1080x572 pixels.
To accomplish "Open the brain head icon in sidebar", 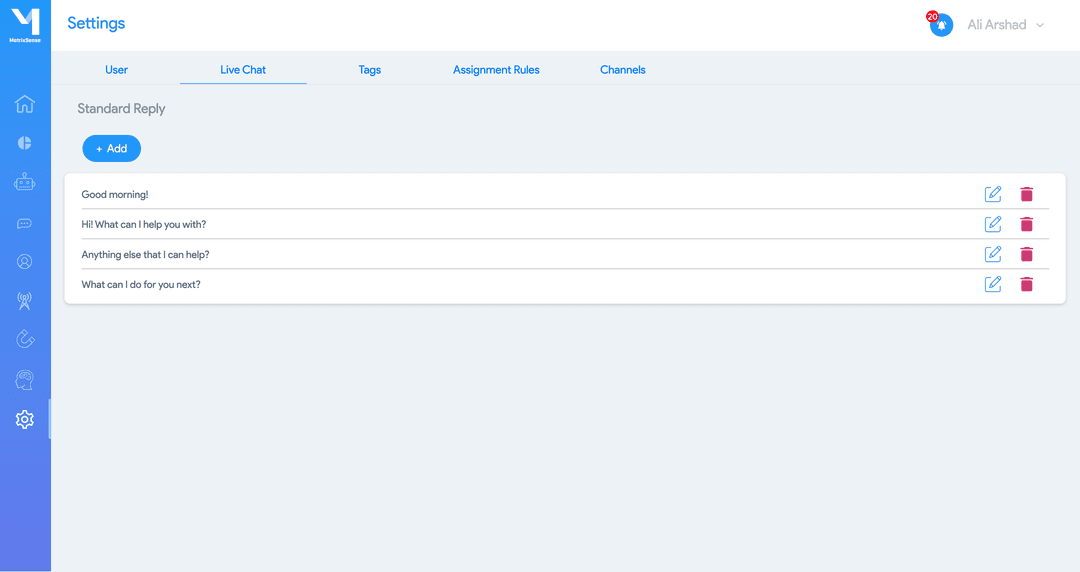I will click(x=25, y=379).
